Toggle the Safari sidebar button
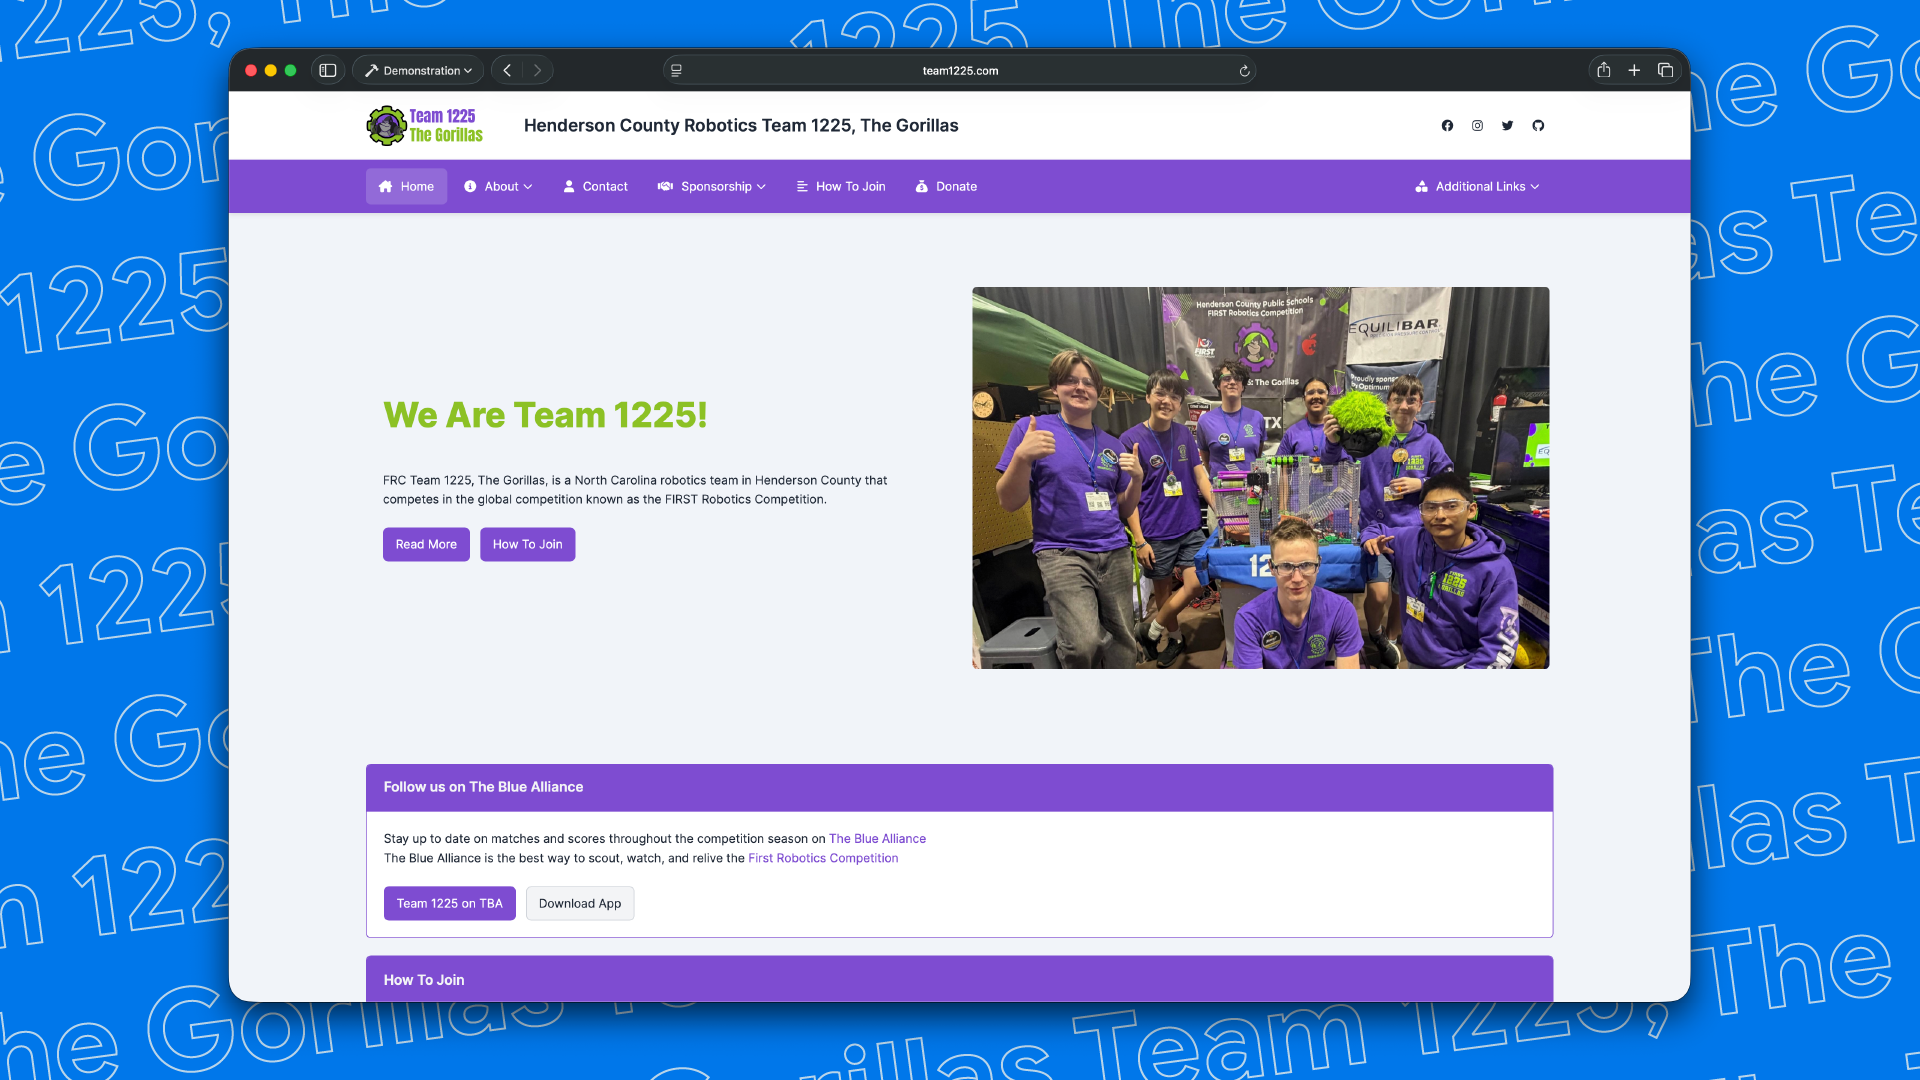The width and height of the screenshot is (1920, 1080). 327,71
